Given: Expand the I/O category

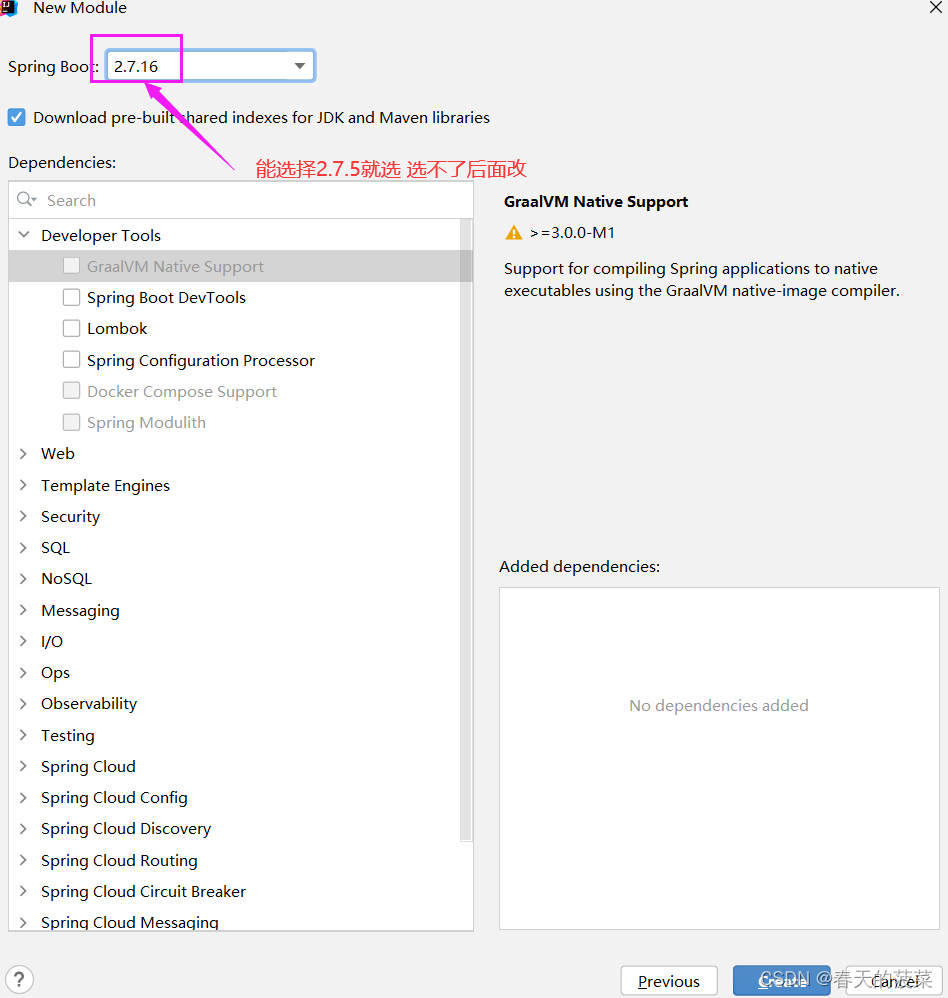Looking at the screenshot, I should click(x=24, y=641).
